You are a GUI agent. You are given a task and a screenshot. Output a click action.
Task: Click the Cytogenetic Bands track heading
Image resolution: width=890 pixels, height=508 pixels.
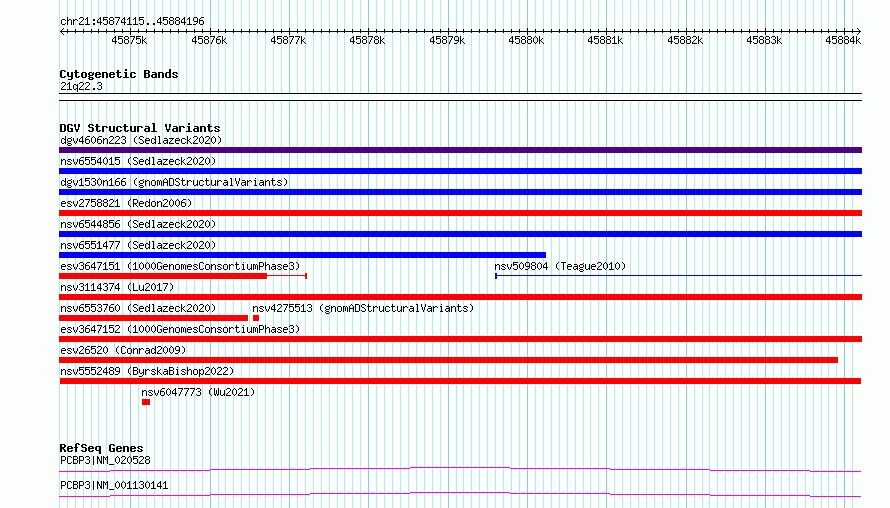point(119,74)
